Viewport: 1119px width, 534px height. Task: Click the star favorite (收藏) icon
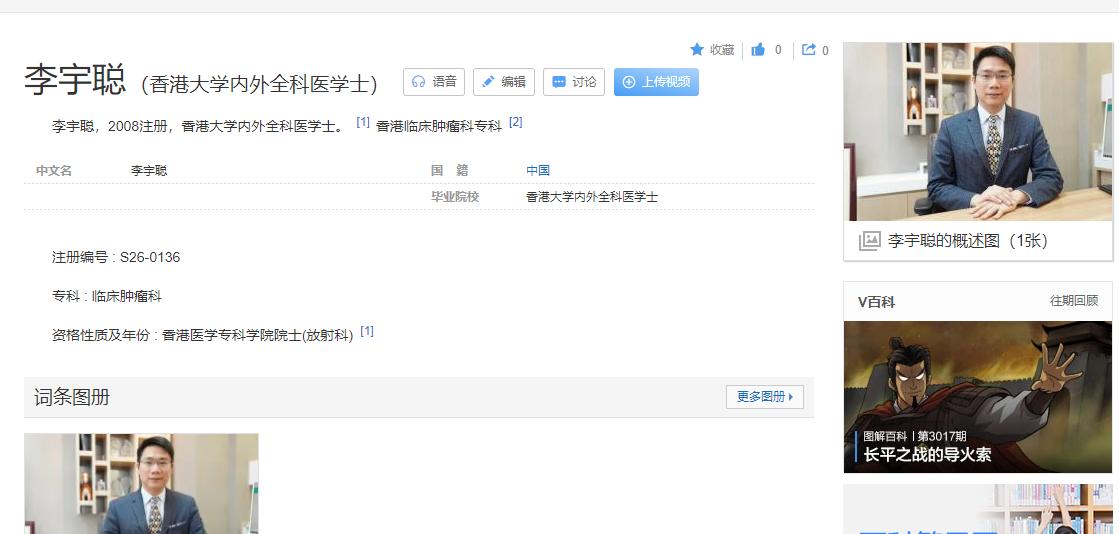pyautogui.click(x=697, y=50)
